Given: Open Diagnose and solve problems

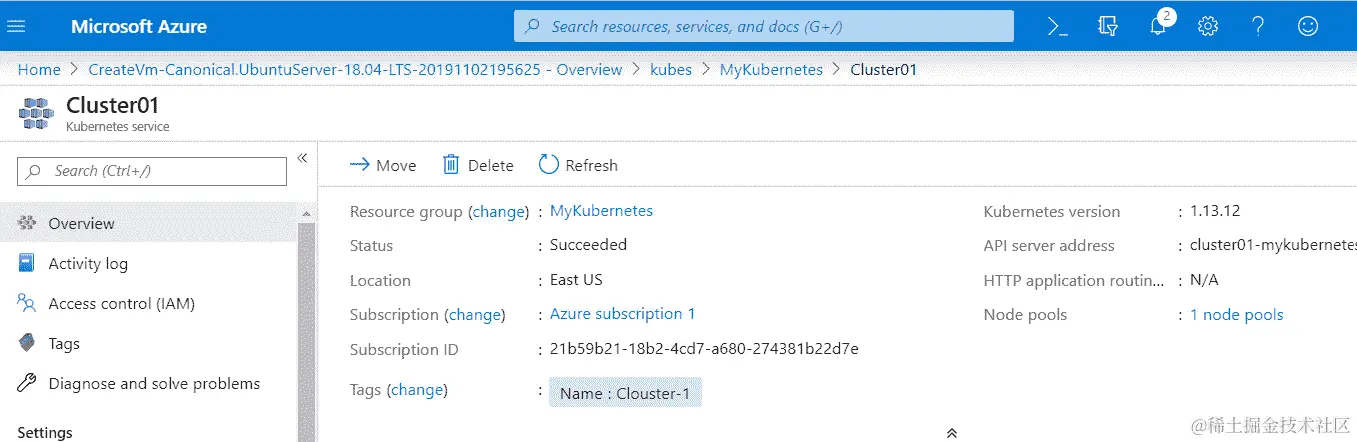Looking at the screenshot, I should coord(154,384).
